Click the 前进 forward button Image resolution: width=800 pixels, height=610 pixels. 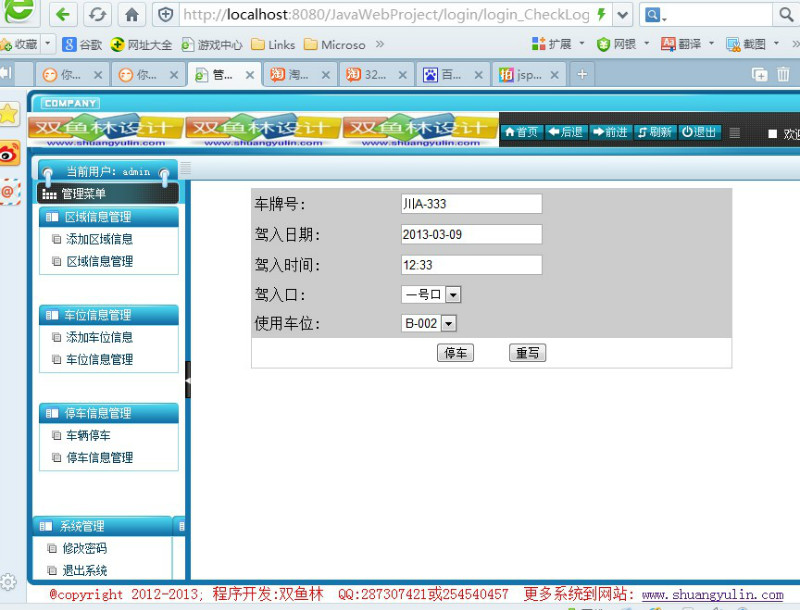click(x=610, y=132)
